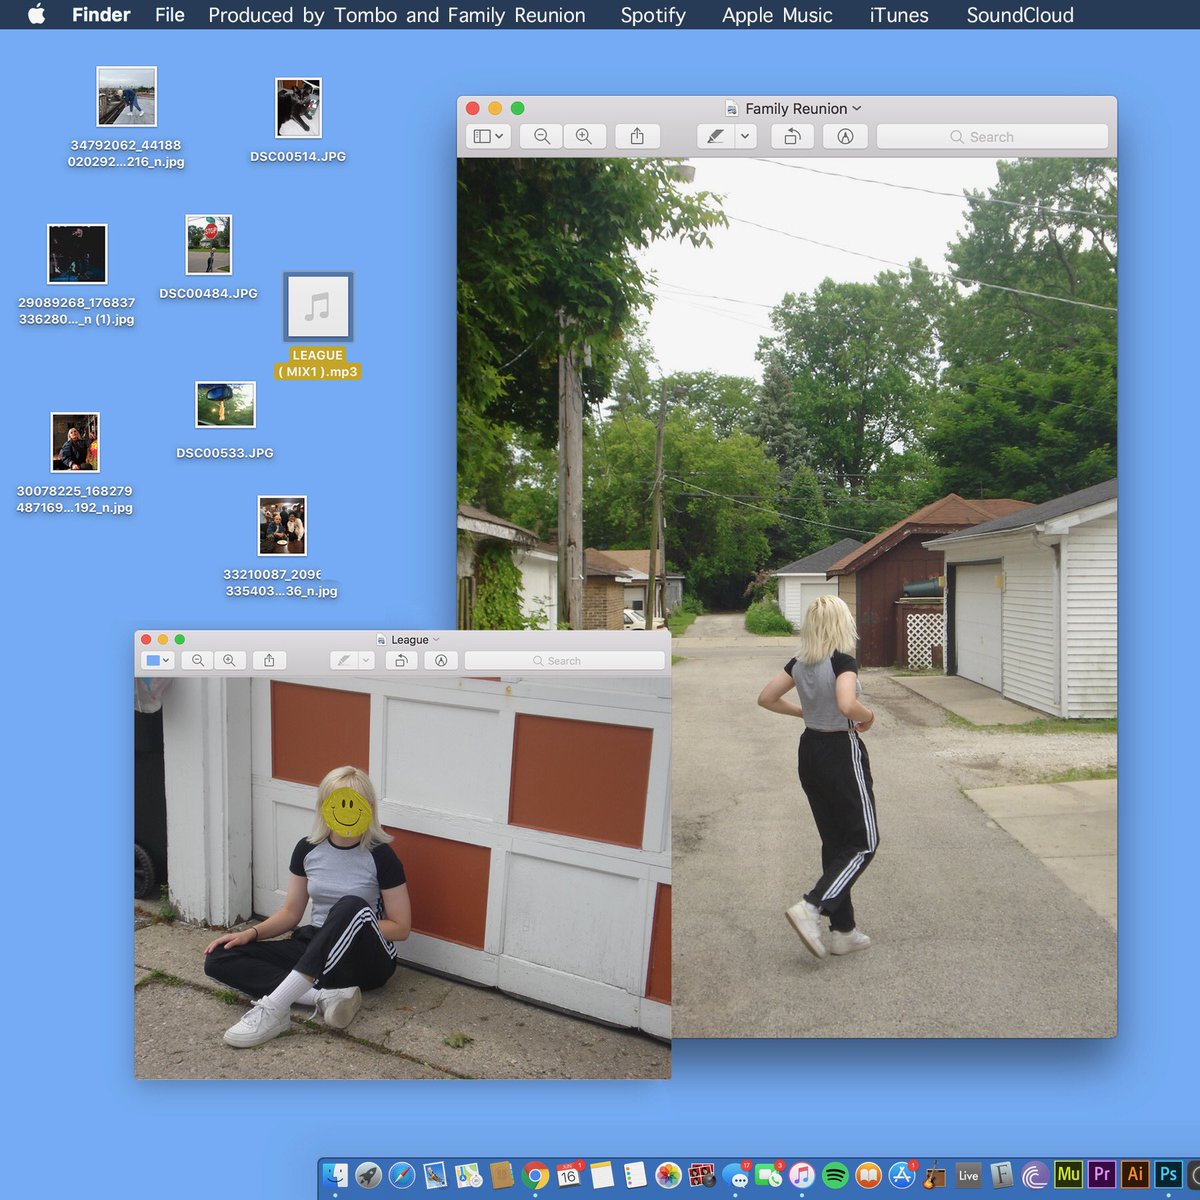Rotate the Family Reunion image
The image size is (1200, 1200).
792,136
